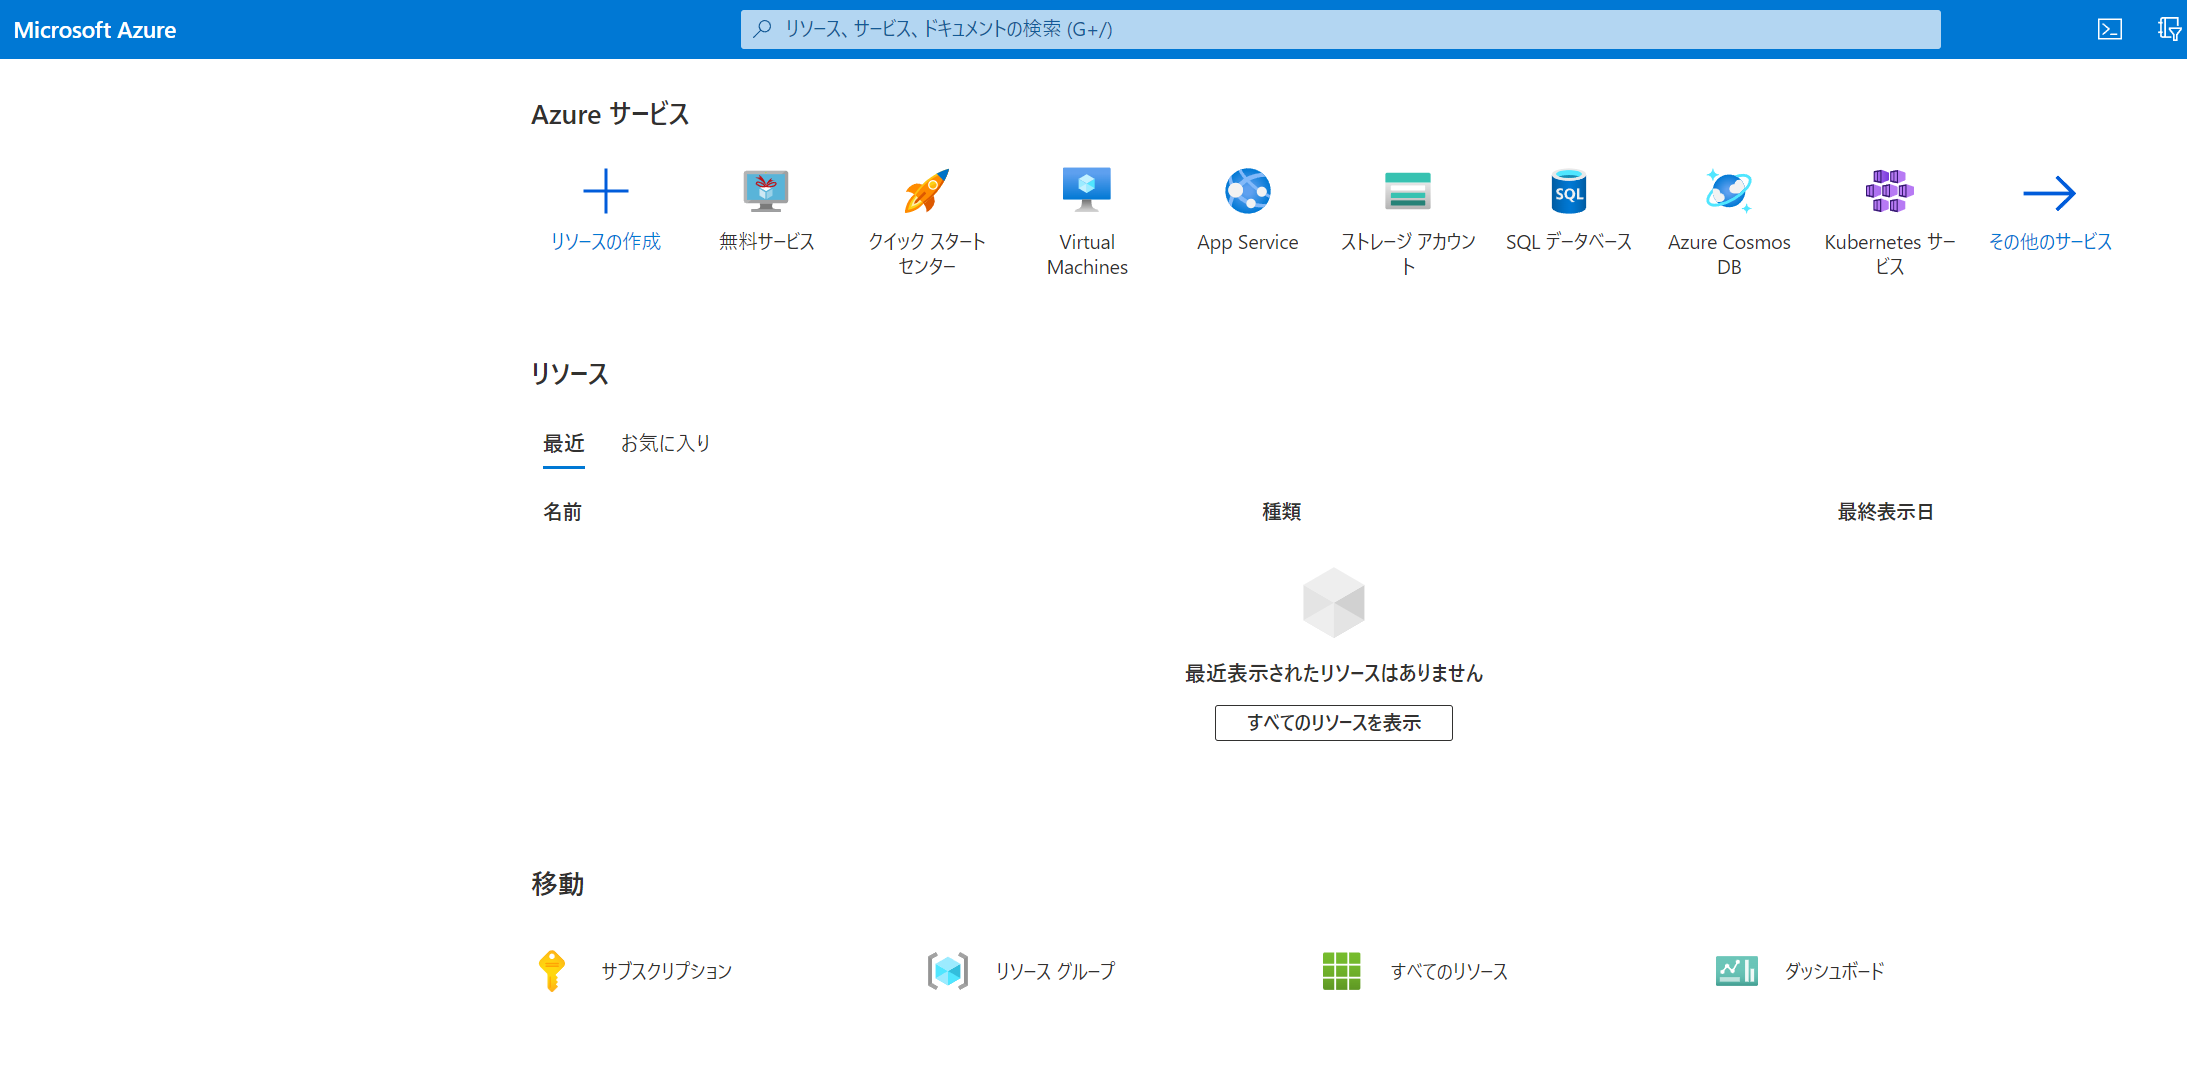Open the 無料サービス icon
Viewport: 2187px width, 1076px height.
[x=766, y=191]
